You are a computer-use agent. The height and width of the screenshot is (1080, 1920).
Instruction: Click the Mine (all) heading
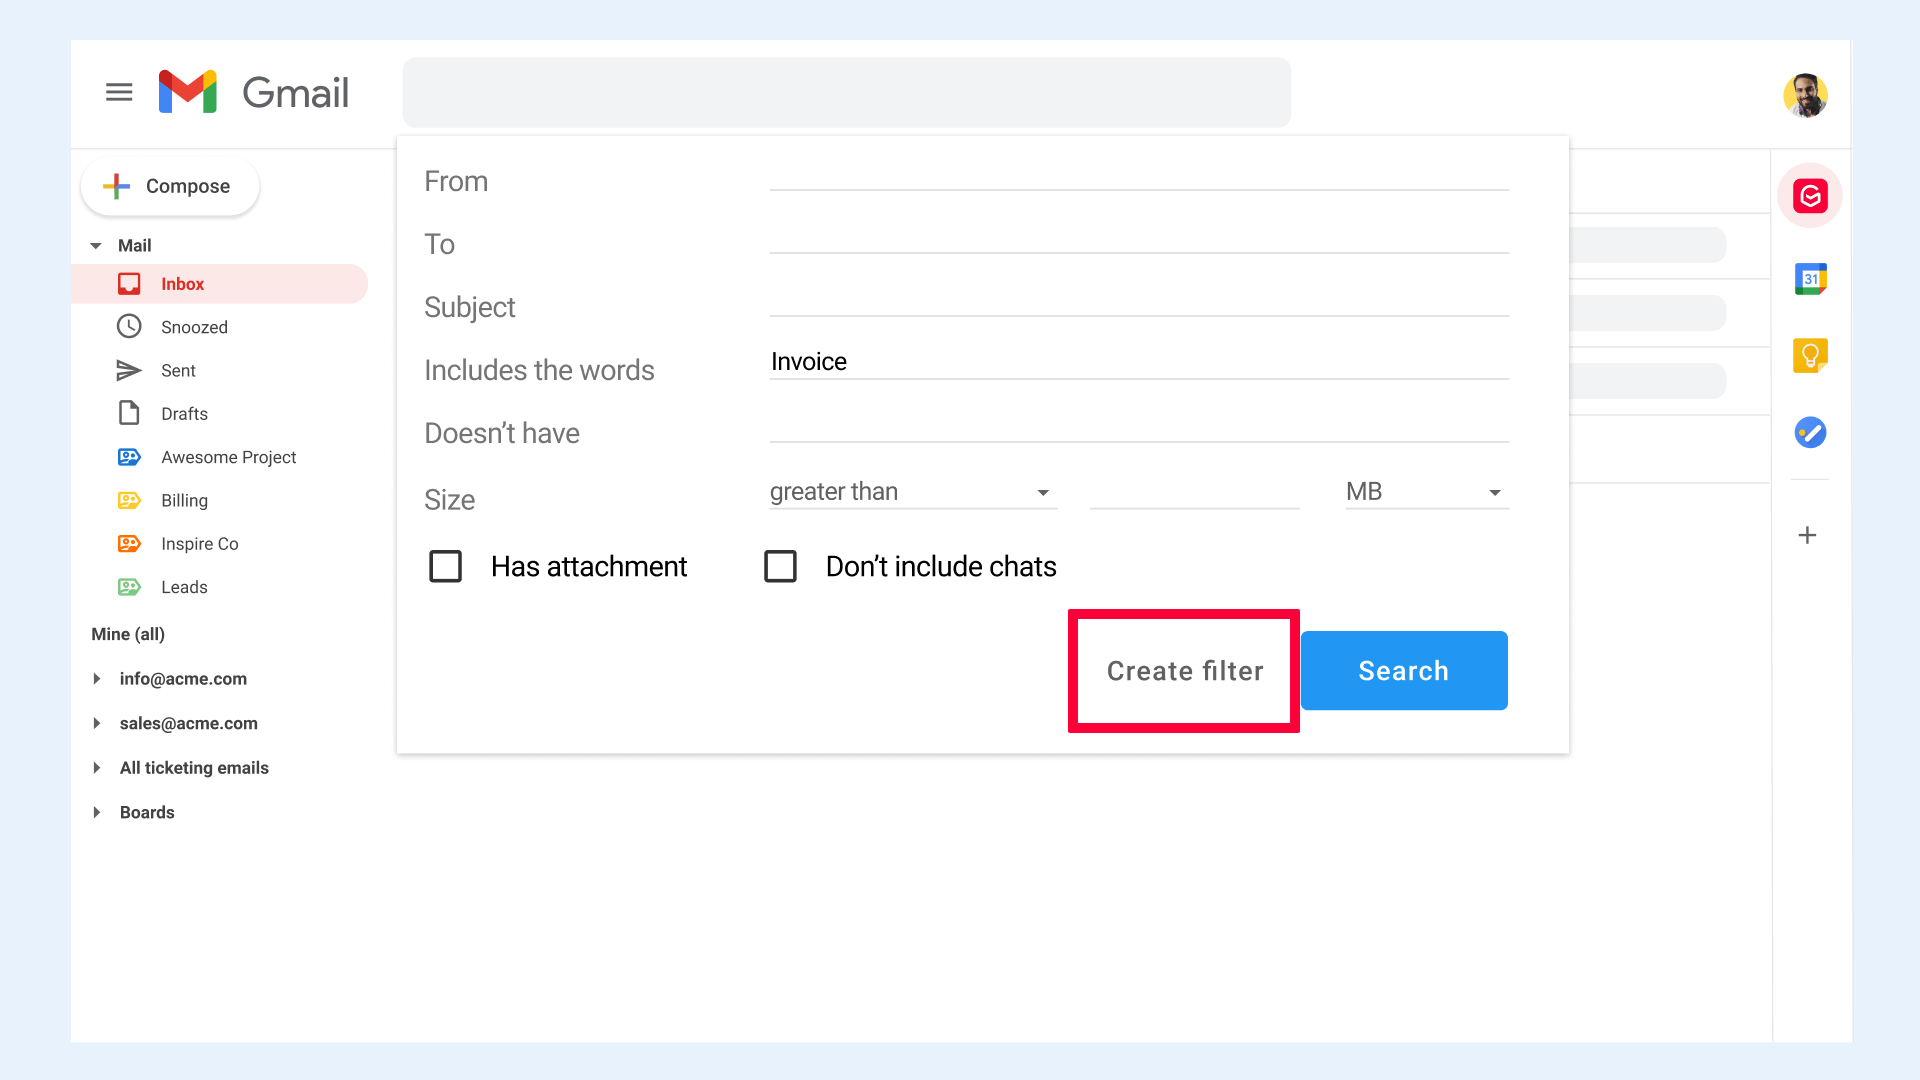128,634
